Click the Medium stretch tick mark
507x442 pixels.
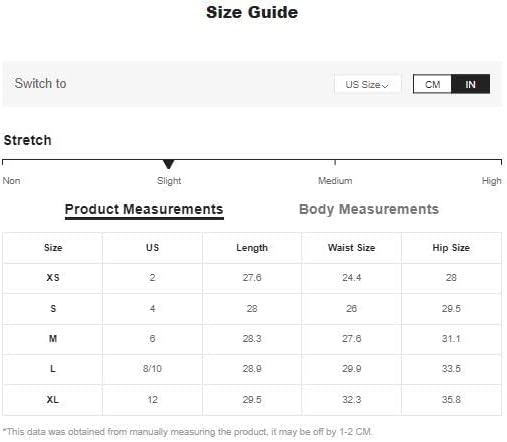[x=335, y=162]
